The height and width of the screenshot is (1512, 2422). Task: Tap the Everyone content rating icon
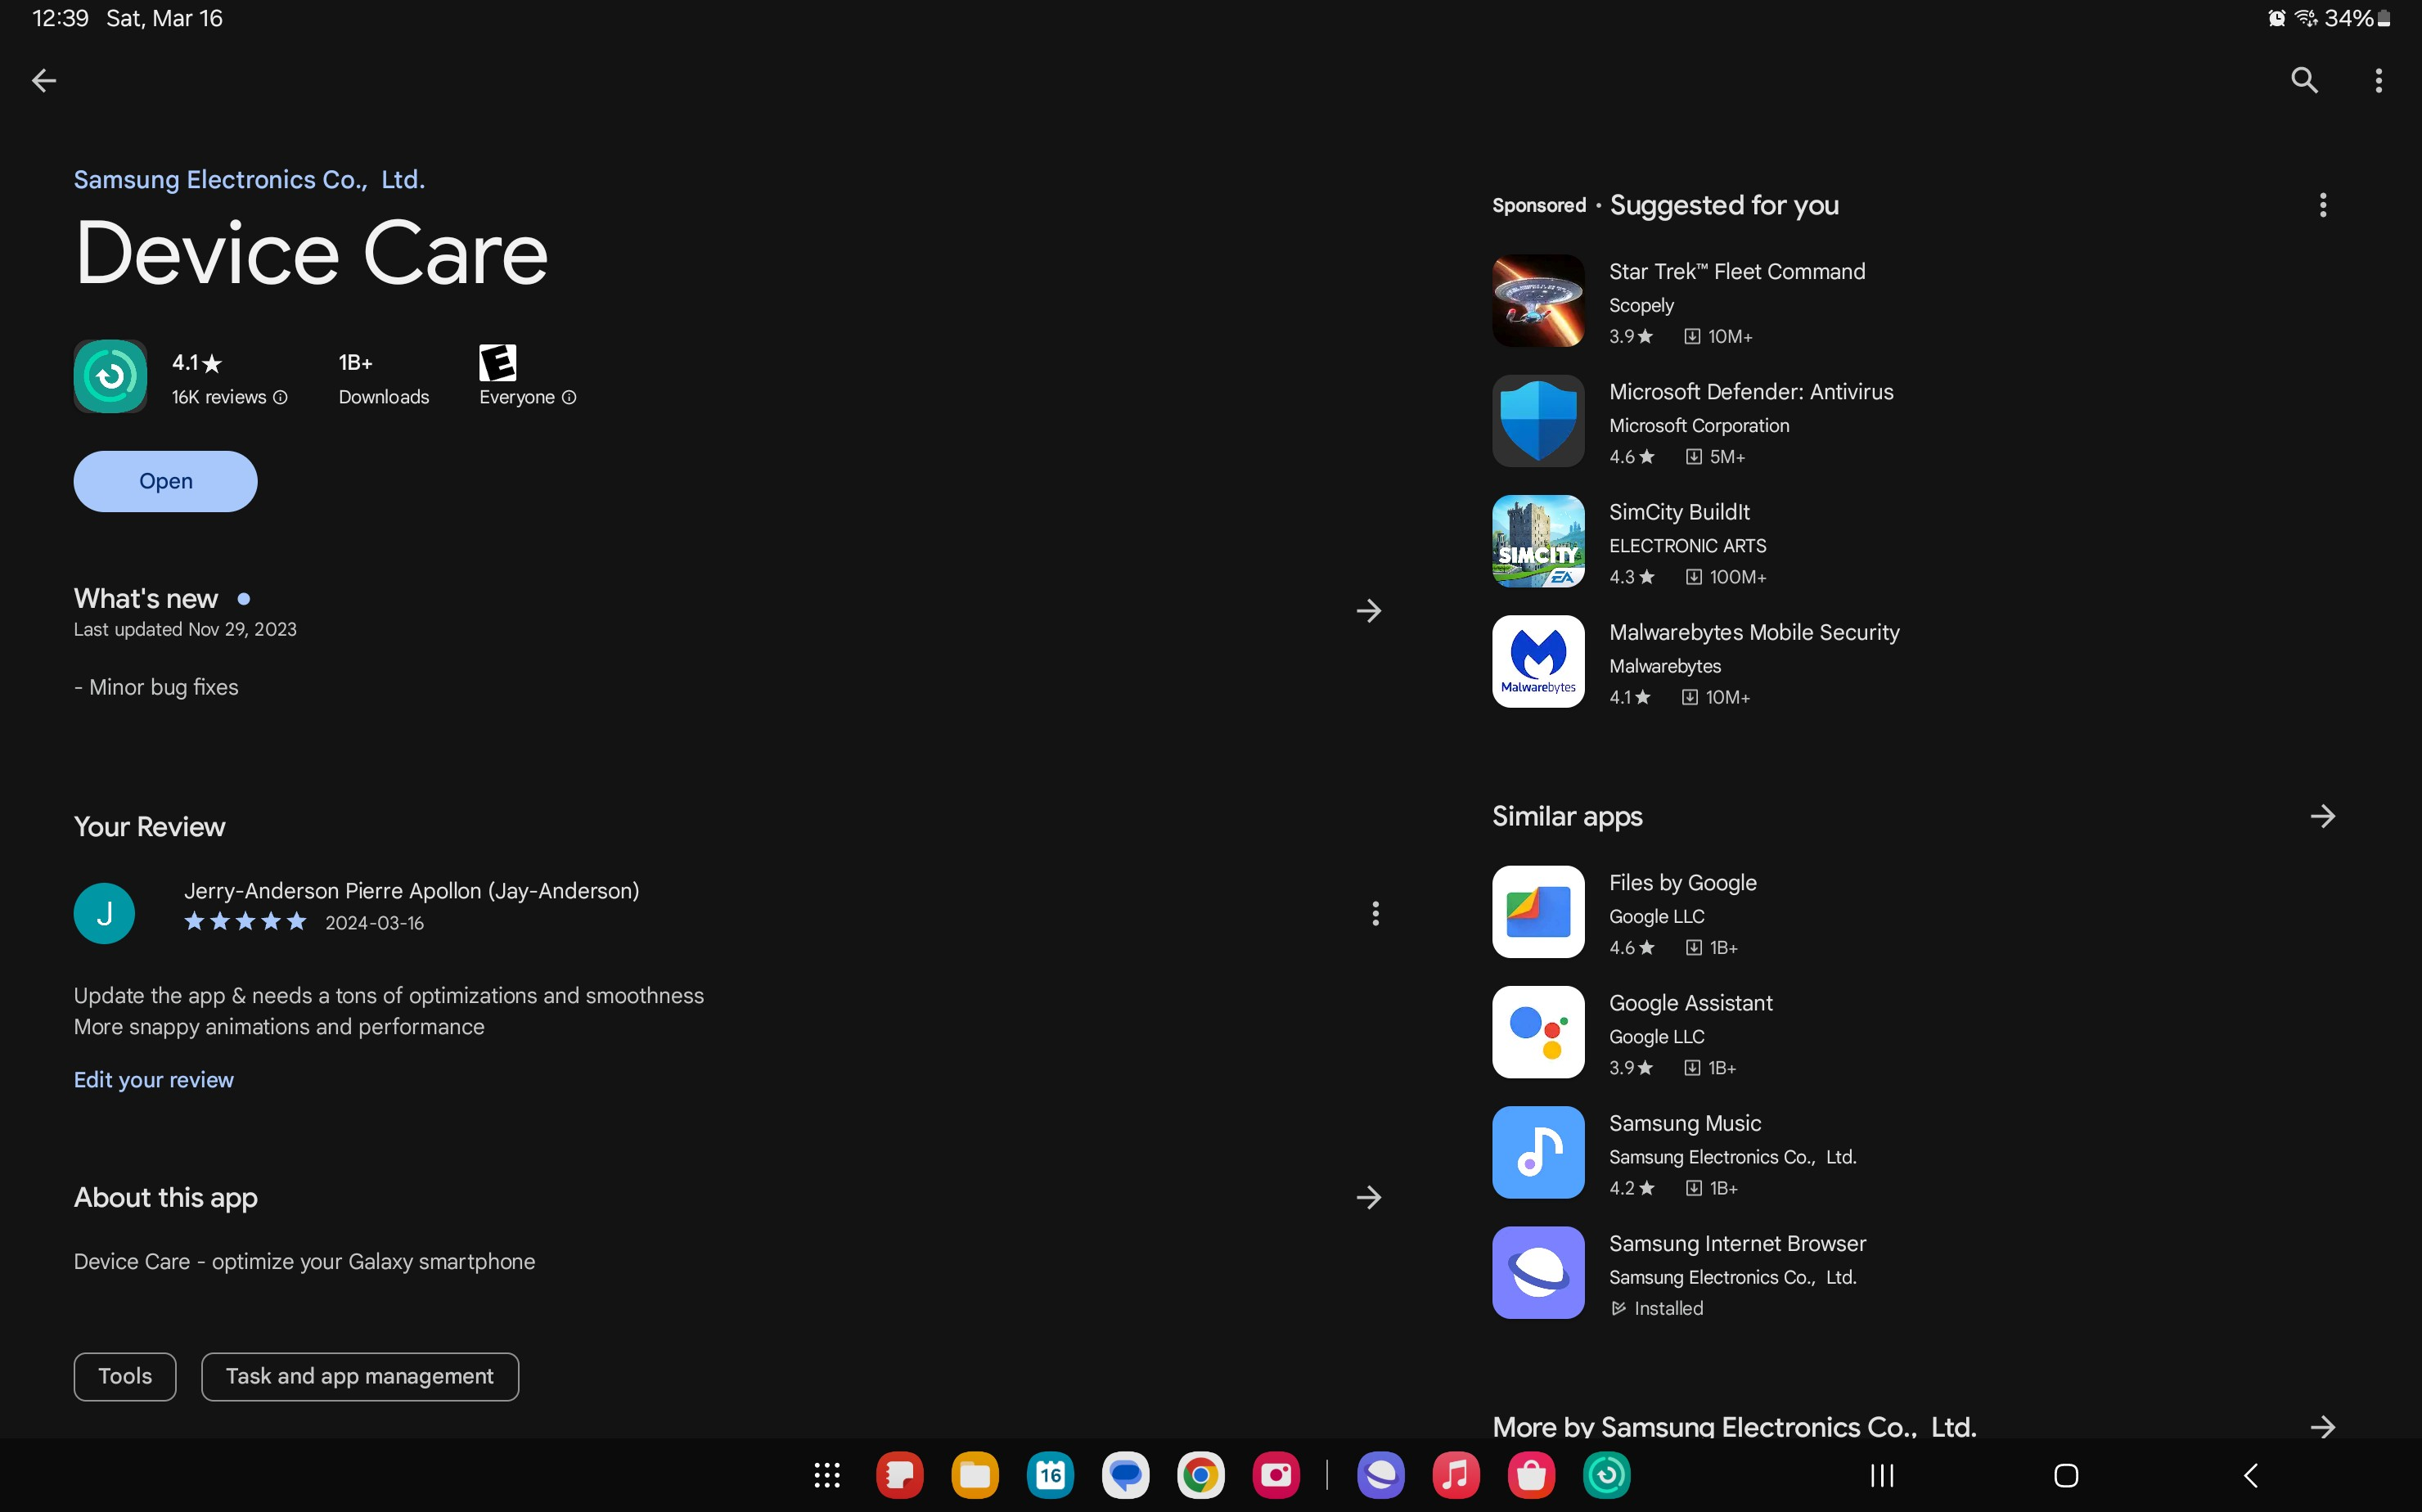click(497, 363)
